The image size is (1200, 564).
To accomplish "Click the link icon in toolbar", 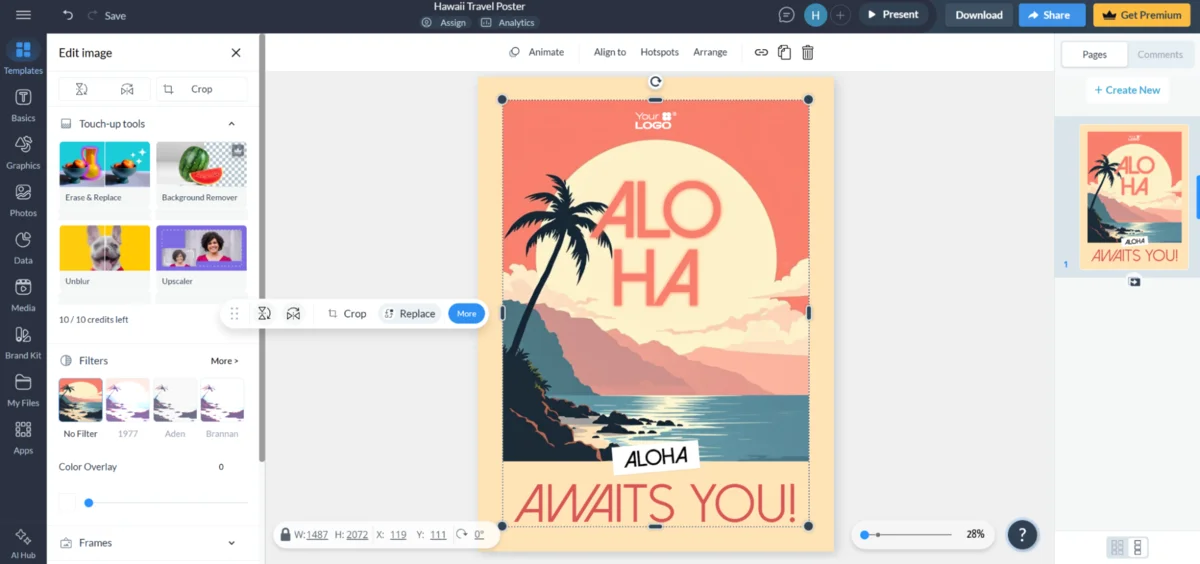I will point(761,52).
